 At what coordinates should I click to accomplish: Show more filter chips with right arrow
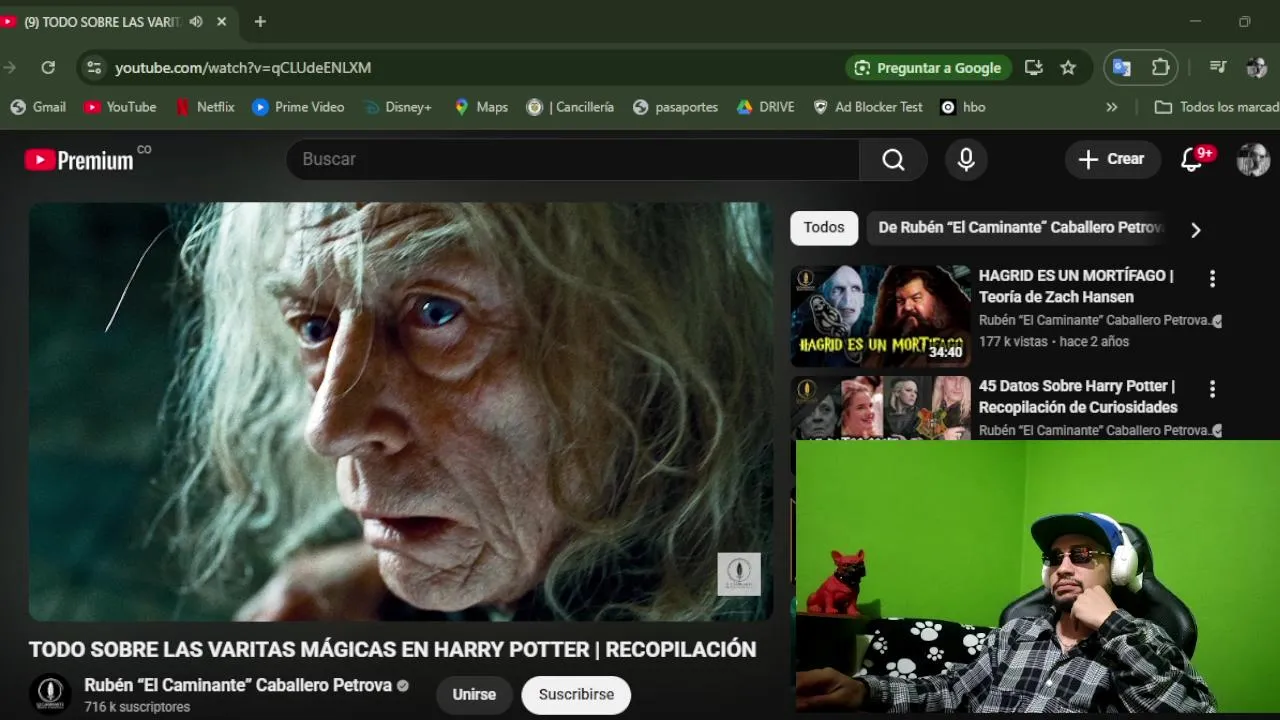pos(1195,230)
